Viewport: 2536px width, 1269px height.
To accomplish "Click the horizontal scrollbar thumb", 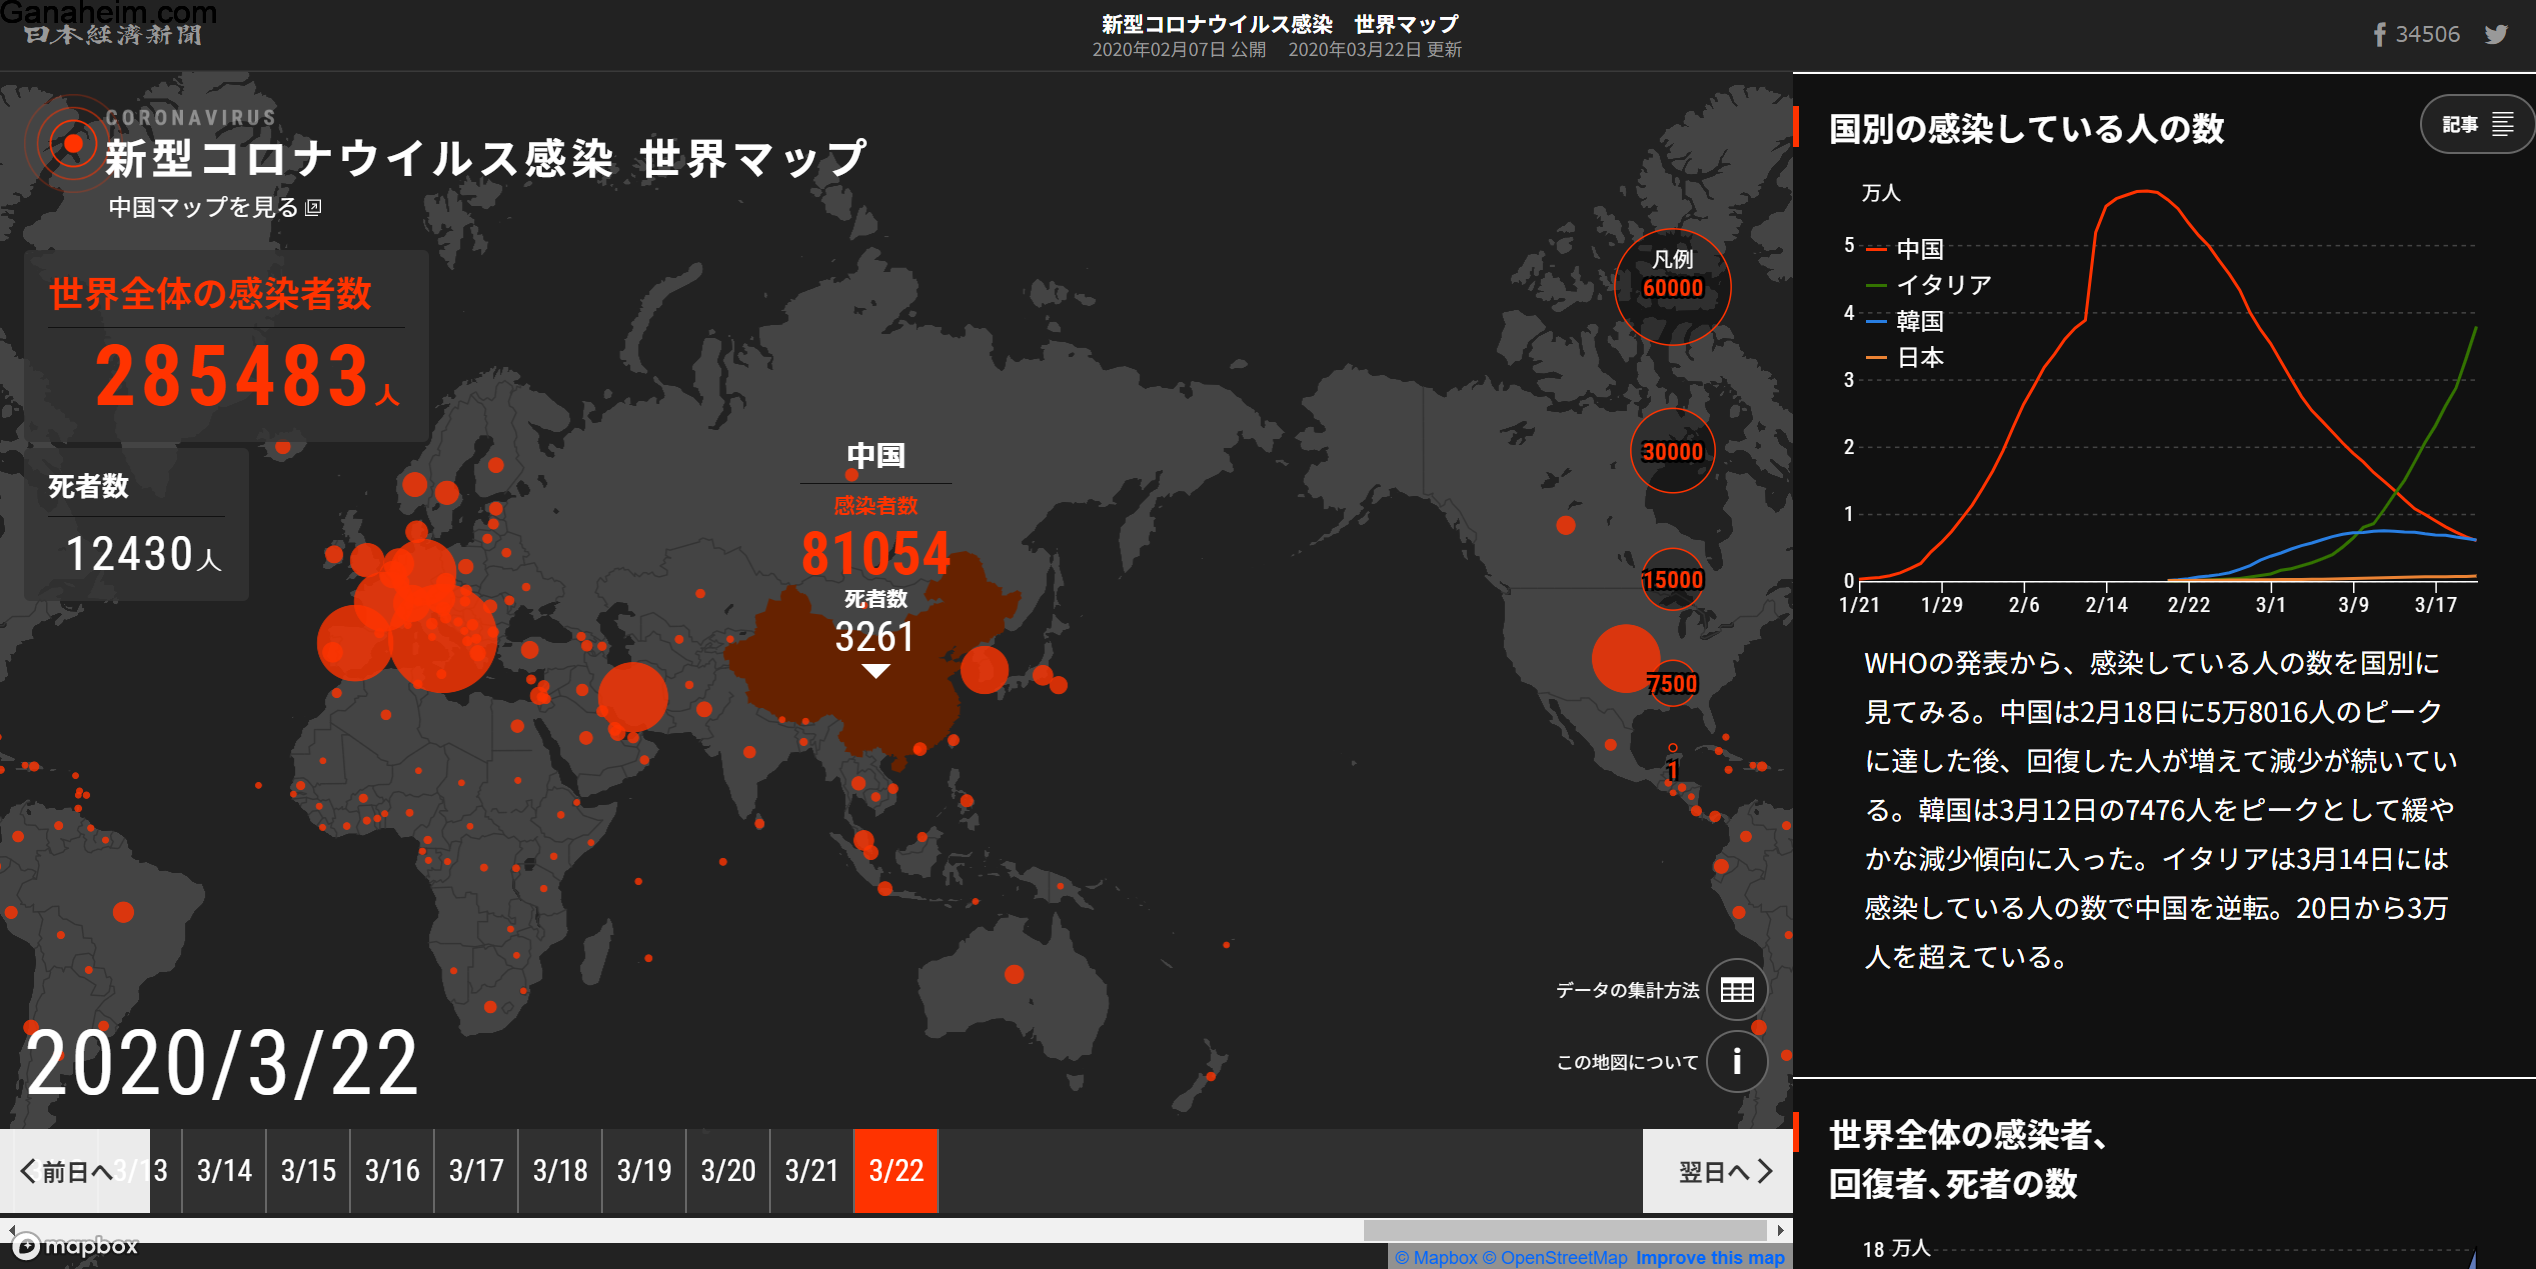I will 1565,1230.
